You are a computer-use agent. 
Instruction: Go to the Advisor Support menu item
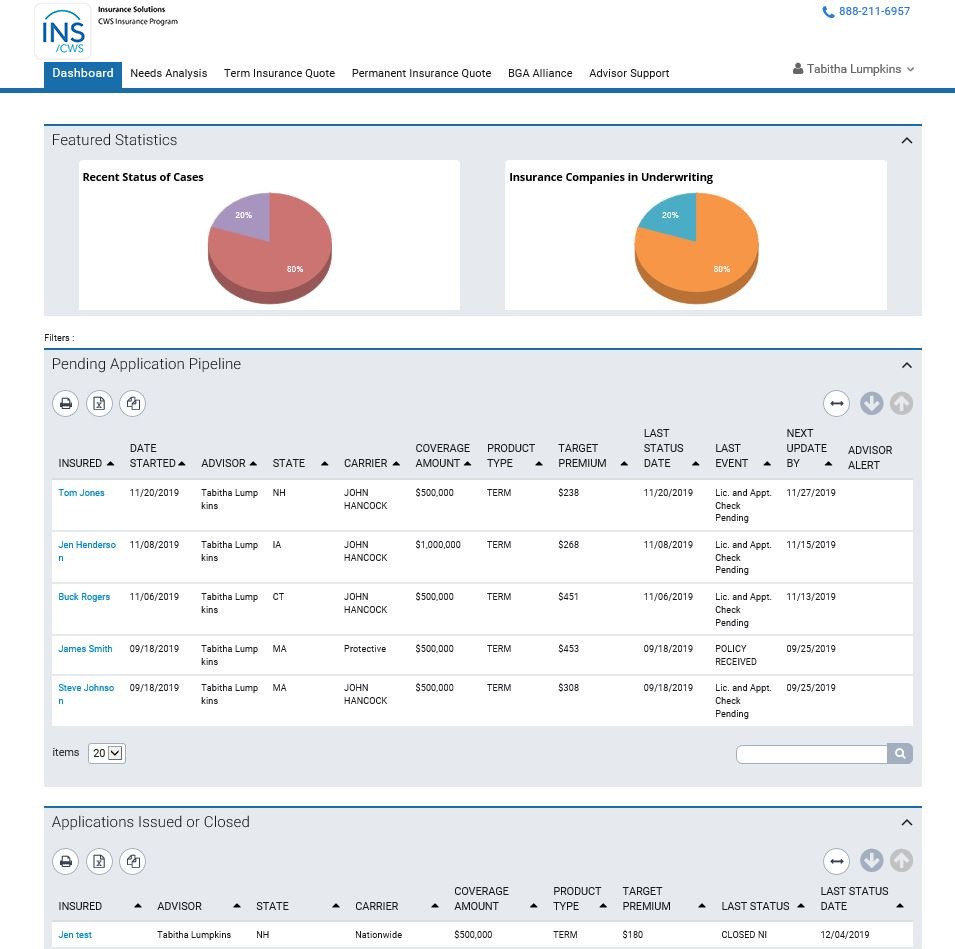click(629, 73)
